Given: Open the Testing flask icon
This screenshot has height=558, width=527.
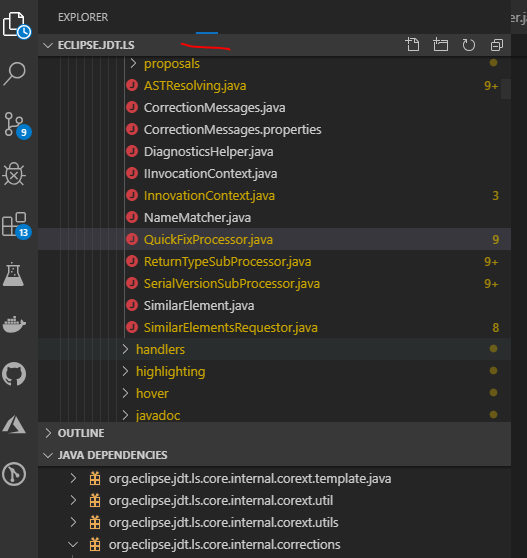Looking at the screenshot, I should 14,274.
